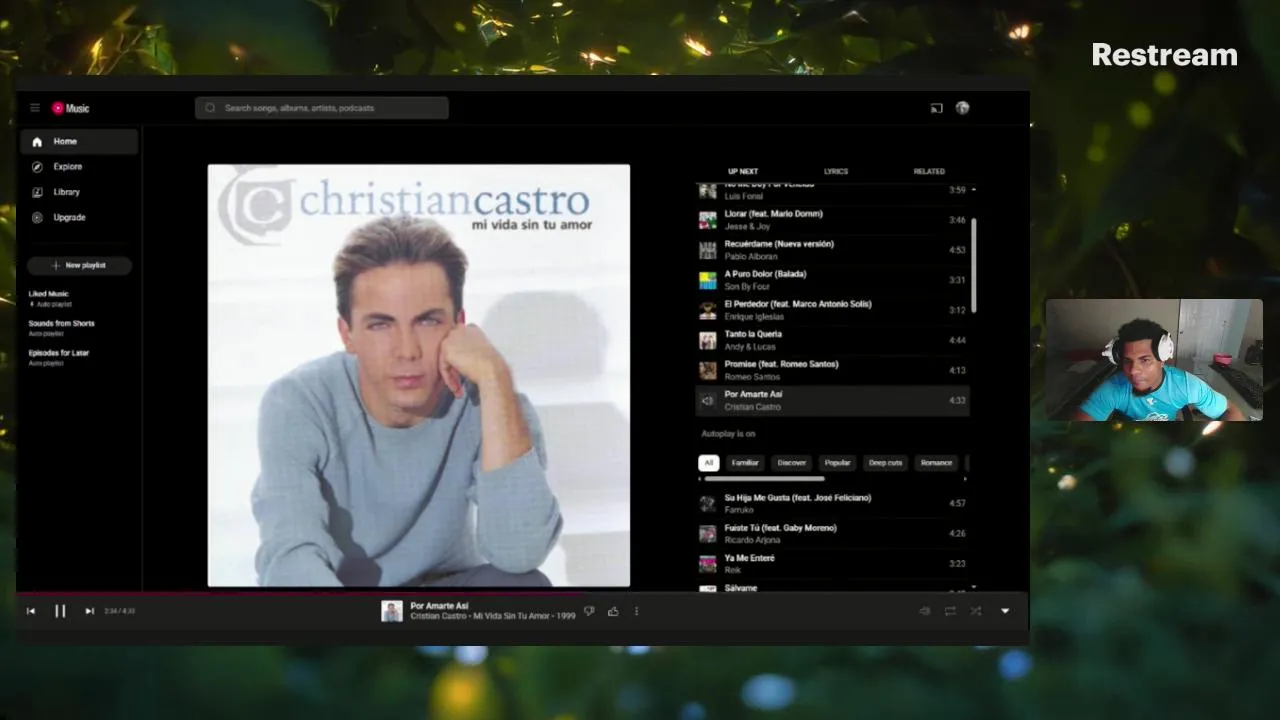The height and width of the screenshot is (720, 1280).
Task: Open the Liked Music playlist
Action: tap(49, 298)
